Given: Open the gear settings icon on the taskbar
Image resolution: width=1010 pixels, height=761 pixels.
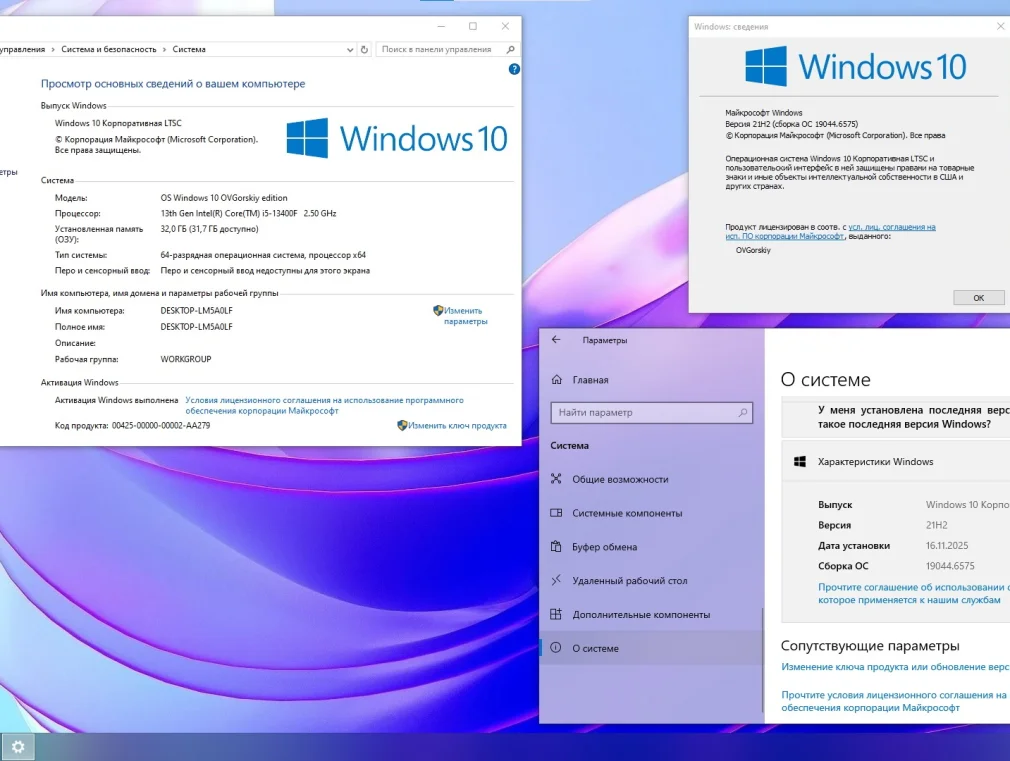Looking at the screenshot, I should click(x=17, y=746).
